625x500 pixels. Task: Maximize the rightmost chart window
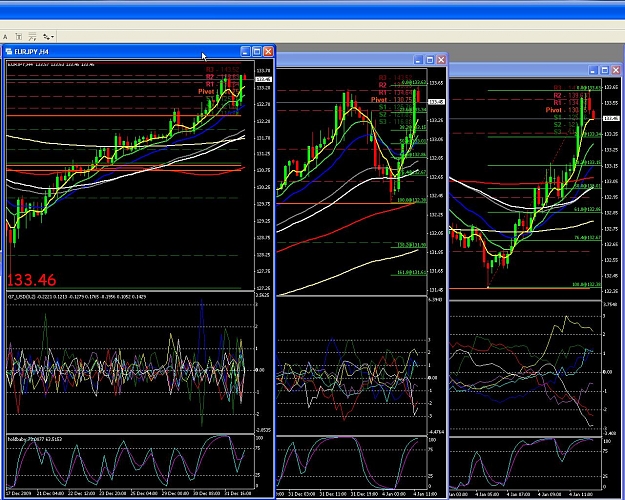(x=605, y=71)
